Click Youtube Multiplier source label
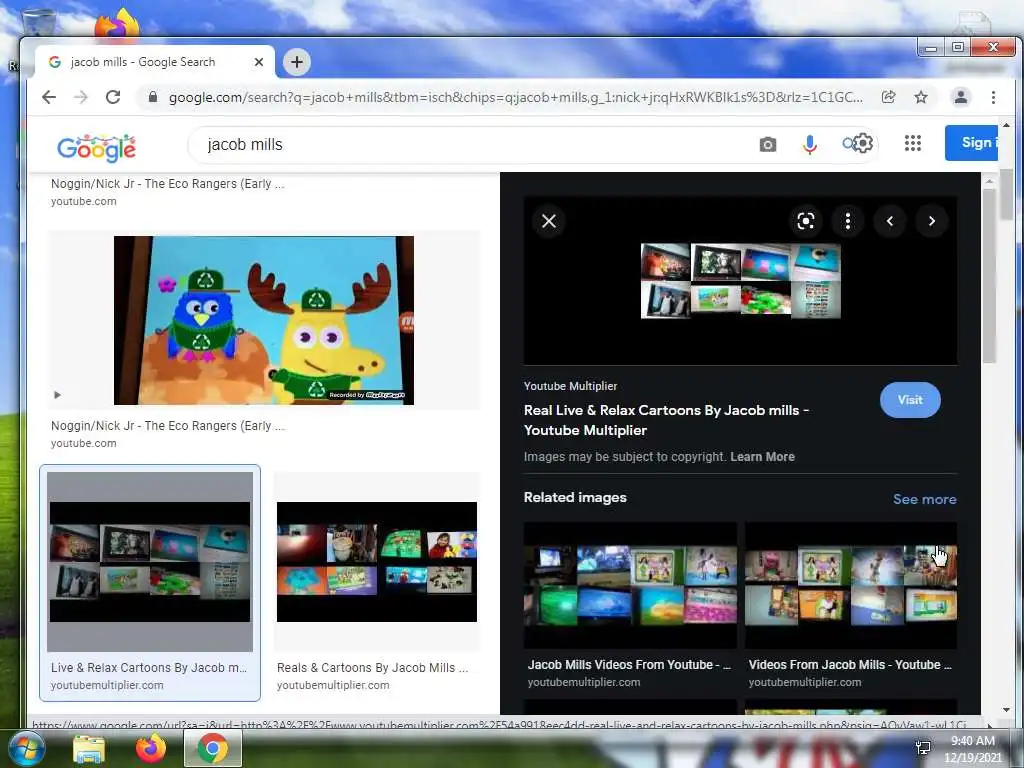1024x768 pixels. point(570,386)
